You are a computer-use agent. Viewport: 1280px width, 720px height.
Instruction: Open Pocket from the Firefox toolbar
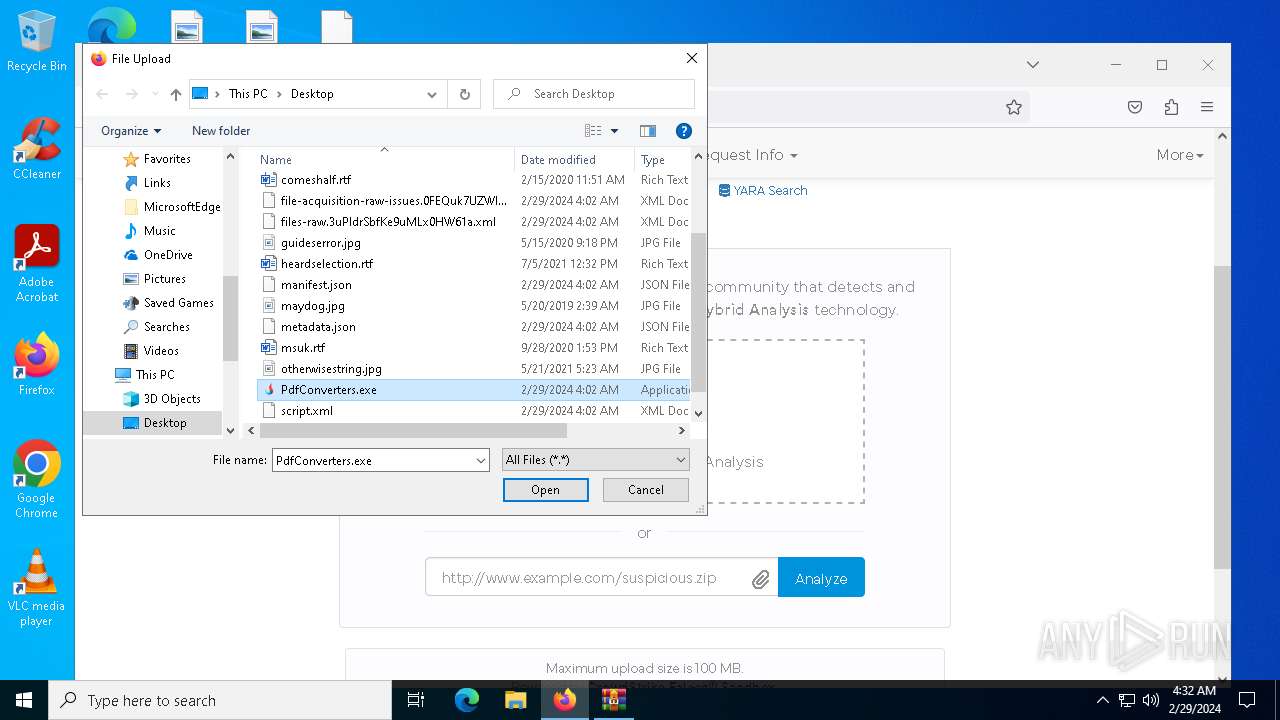(x=1135, y=107)
